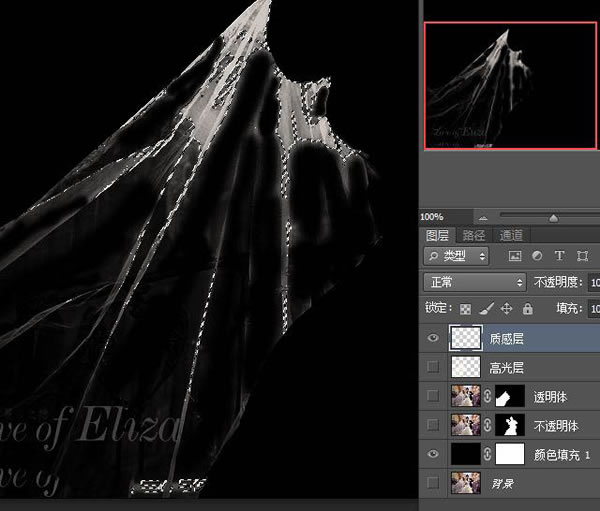
Task: Select the 颜色填充 1 black color swatch
Action: pyautogui.click(x=466, y=454)
